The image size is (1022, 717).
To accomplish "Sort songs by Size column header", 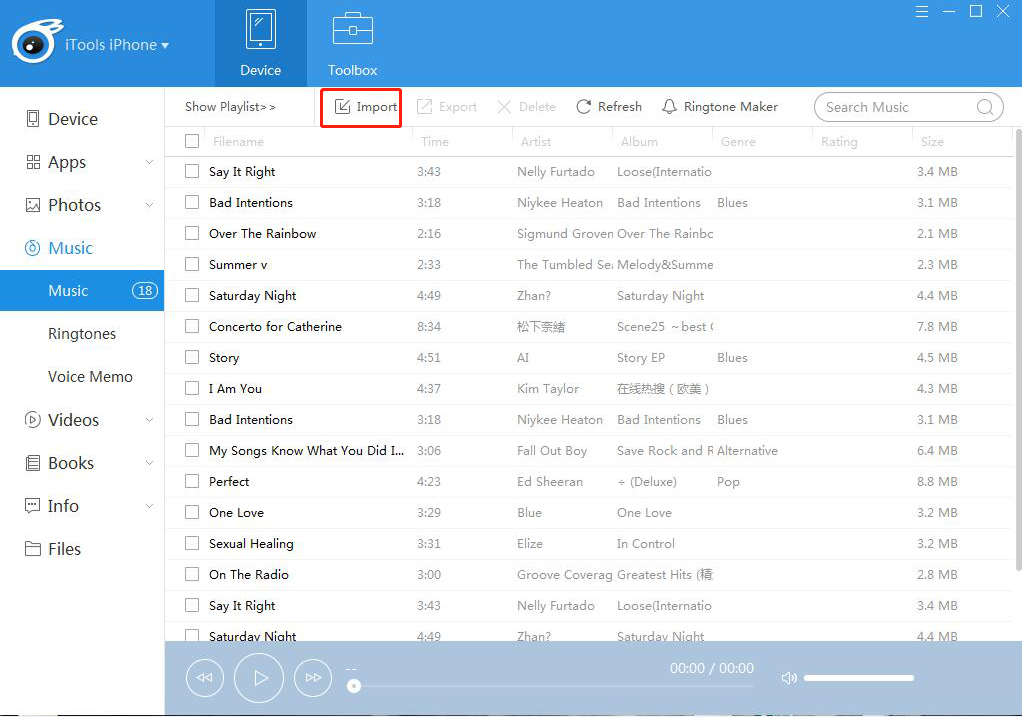I will [x=932, y=141].
